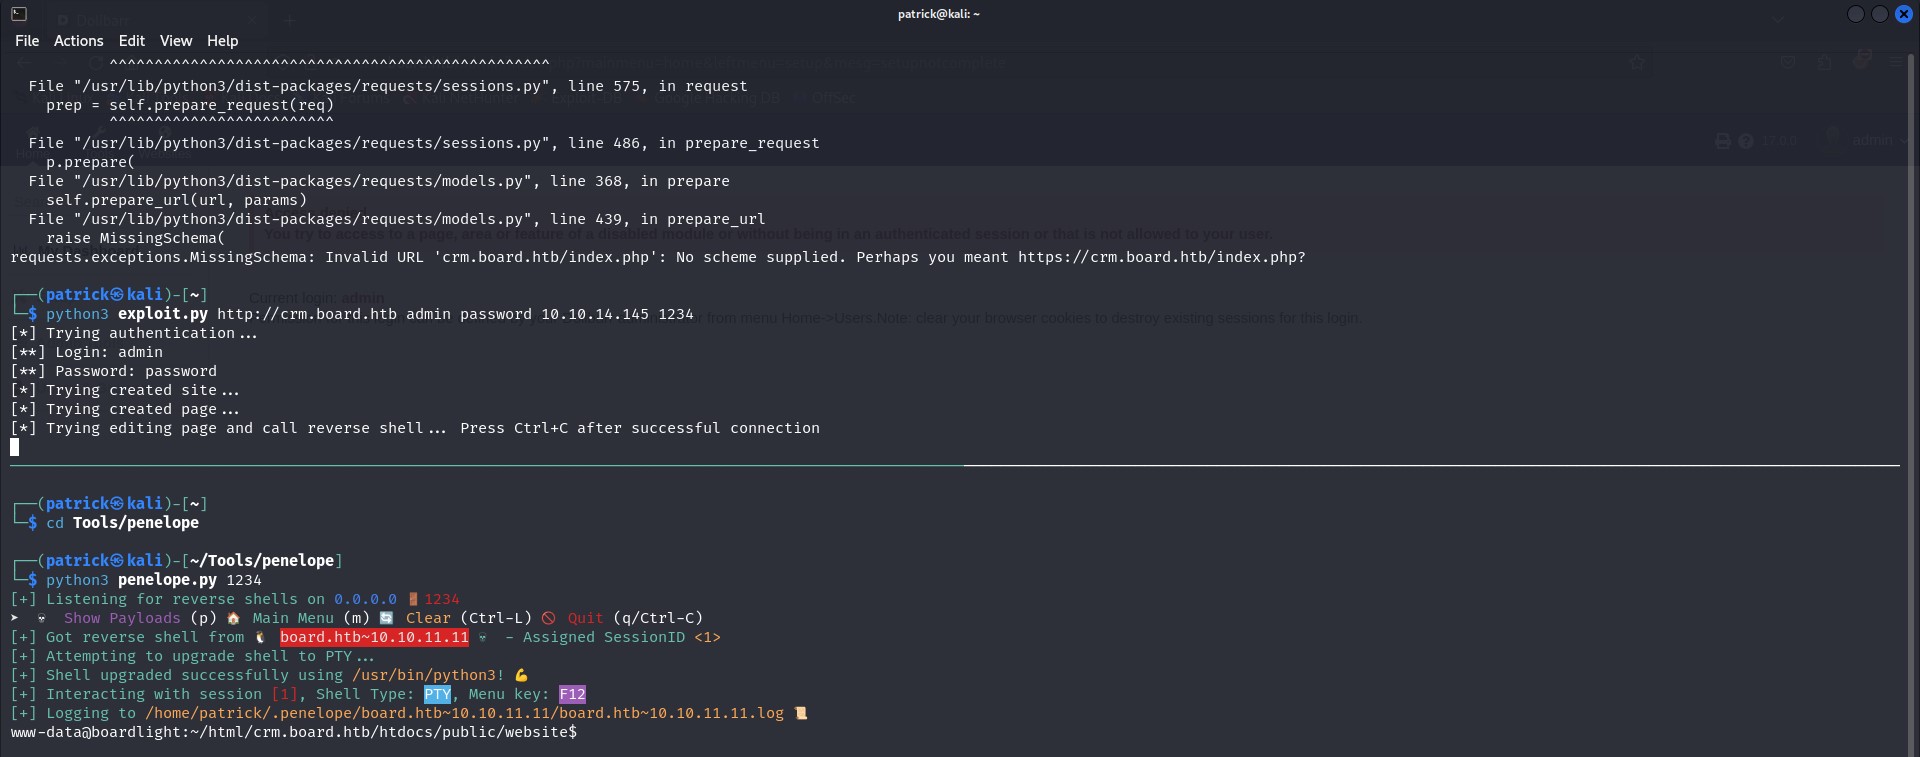The image size is (1920, 757).
Task: Click the sessions.py line 486 traceback entry
Action: 424,143
